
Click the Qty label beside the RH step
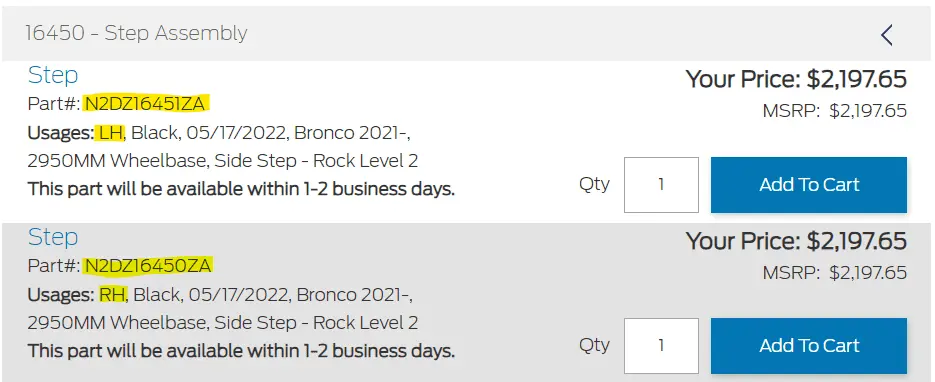click(595, 345)
